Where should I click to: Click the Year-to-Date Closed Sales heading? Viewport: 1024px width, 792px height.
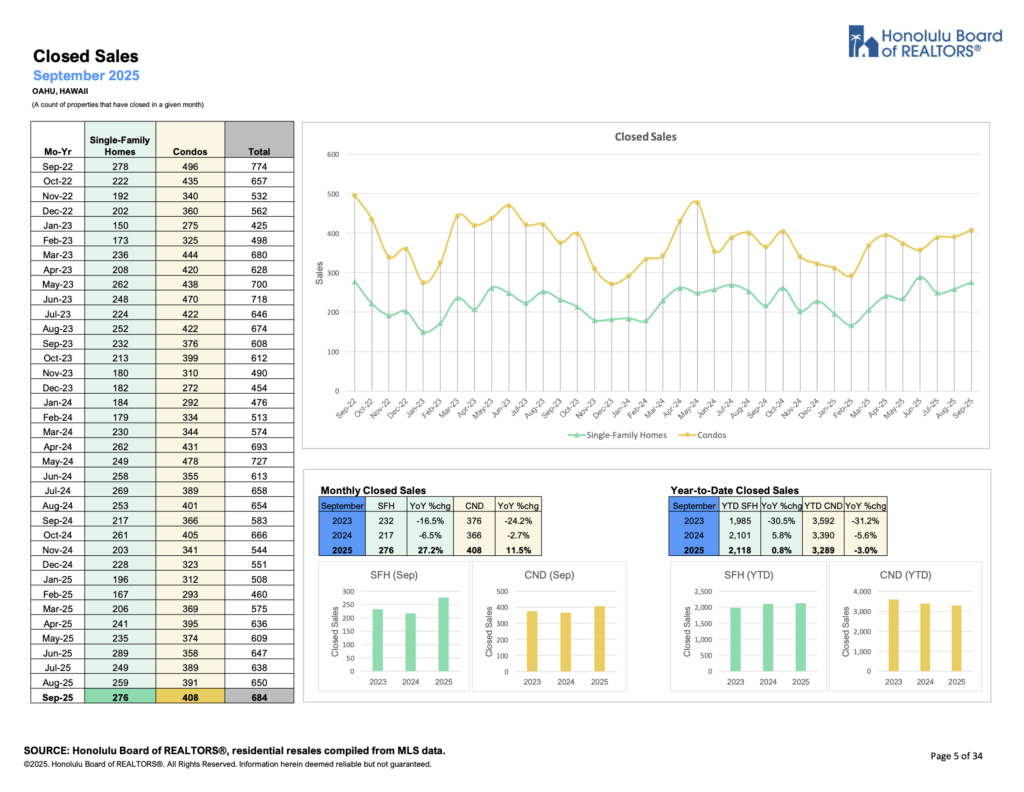735,491
